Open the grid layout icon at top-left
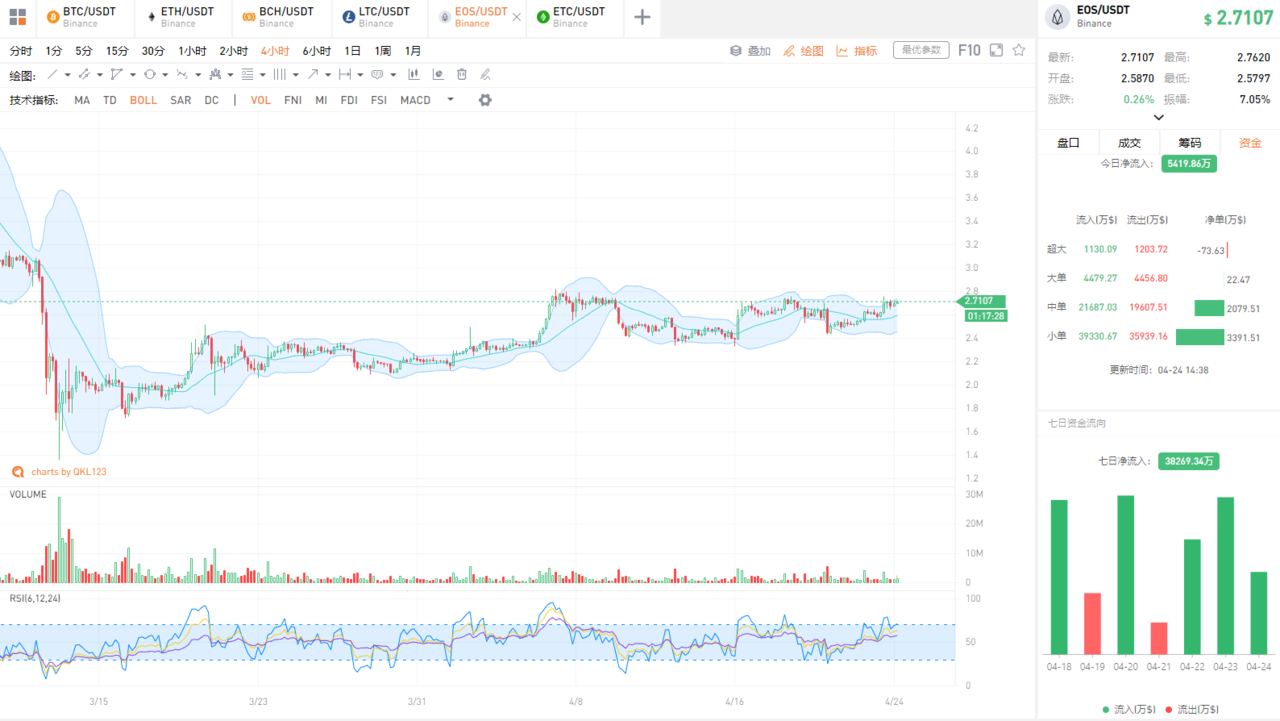 point(17,17)
